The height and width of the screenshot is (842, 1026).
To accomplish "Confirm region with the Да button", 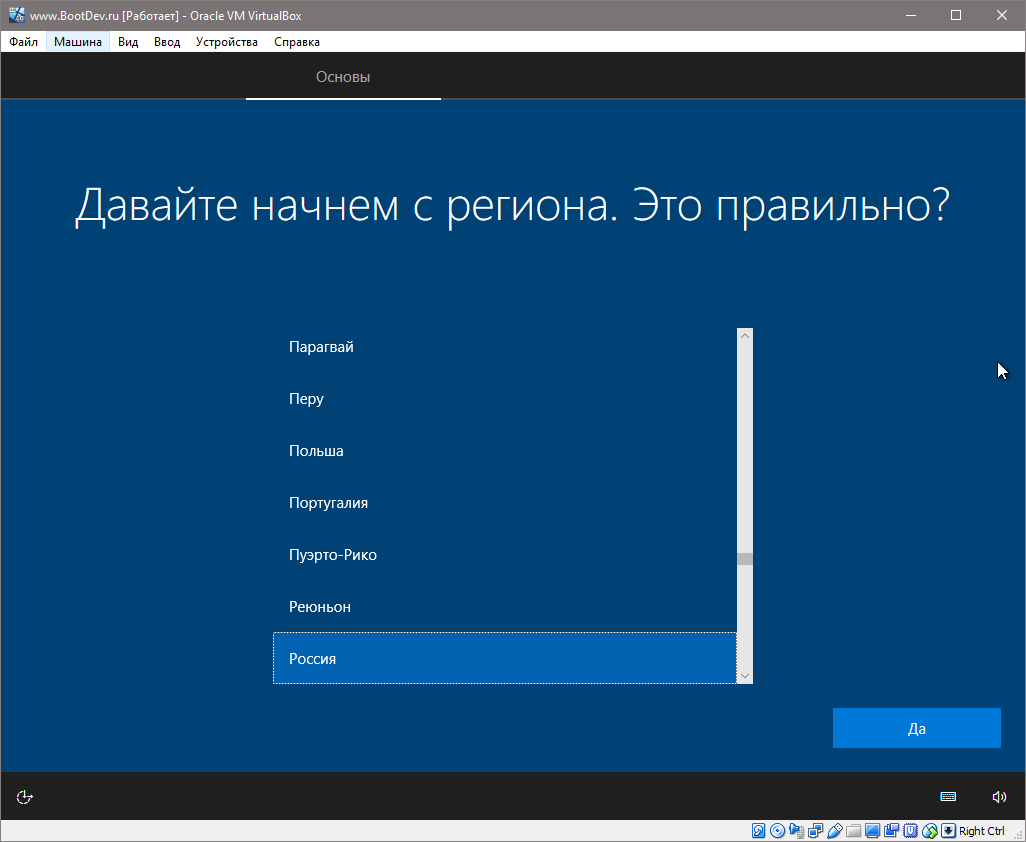I will point(917,728).
